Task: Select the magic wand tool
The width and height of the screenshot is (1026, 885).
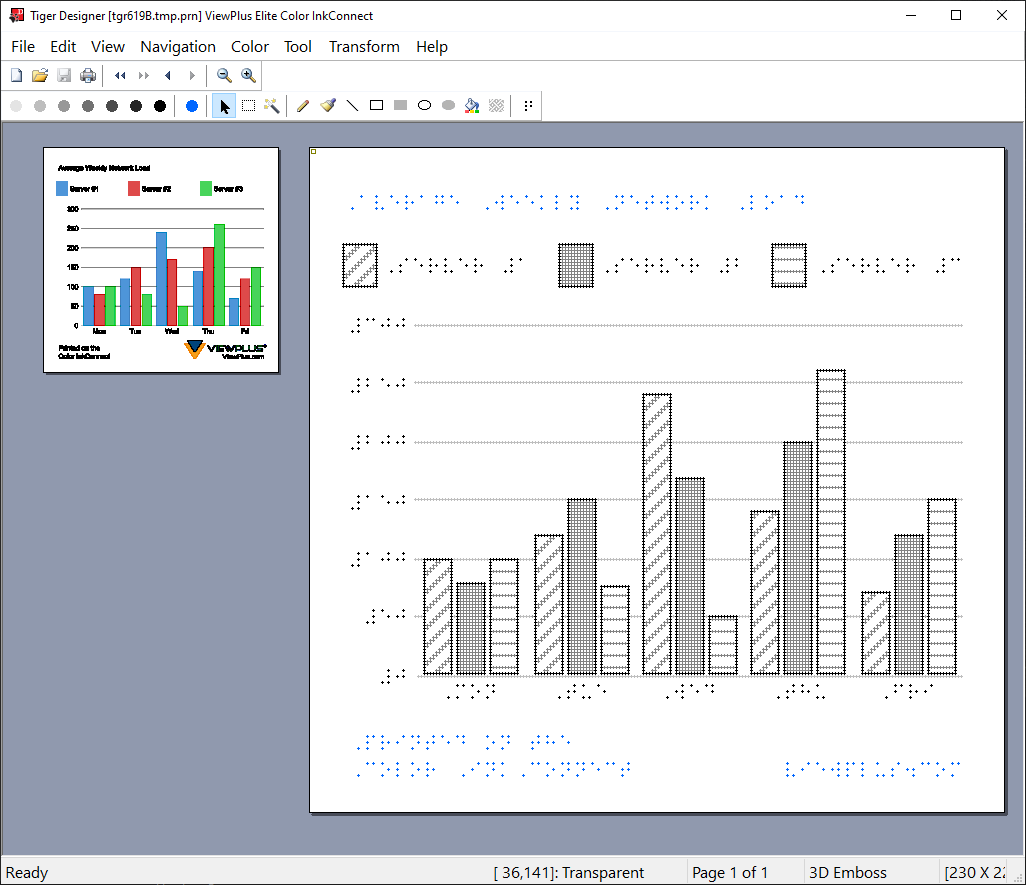Action: click(x=272, y=106)
